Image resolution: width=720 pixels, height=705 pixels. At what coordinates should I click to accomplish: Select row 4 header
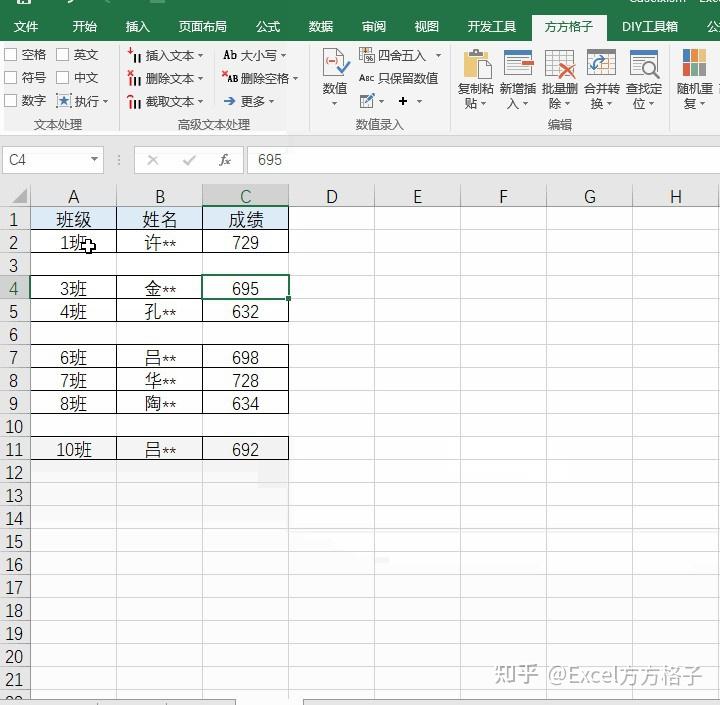(14, 288)
